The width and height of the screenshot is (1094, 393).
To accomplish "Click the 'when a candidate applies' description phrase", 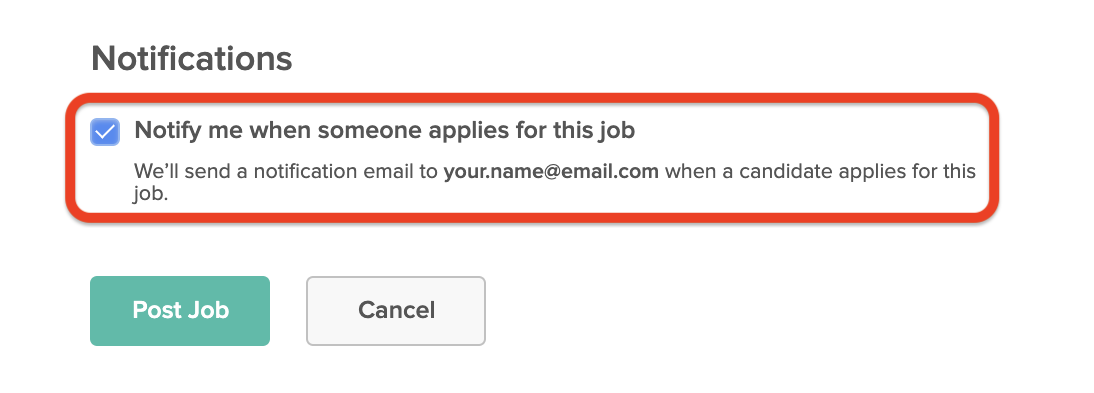I will 790,172.
